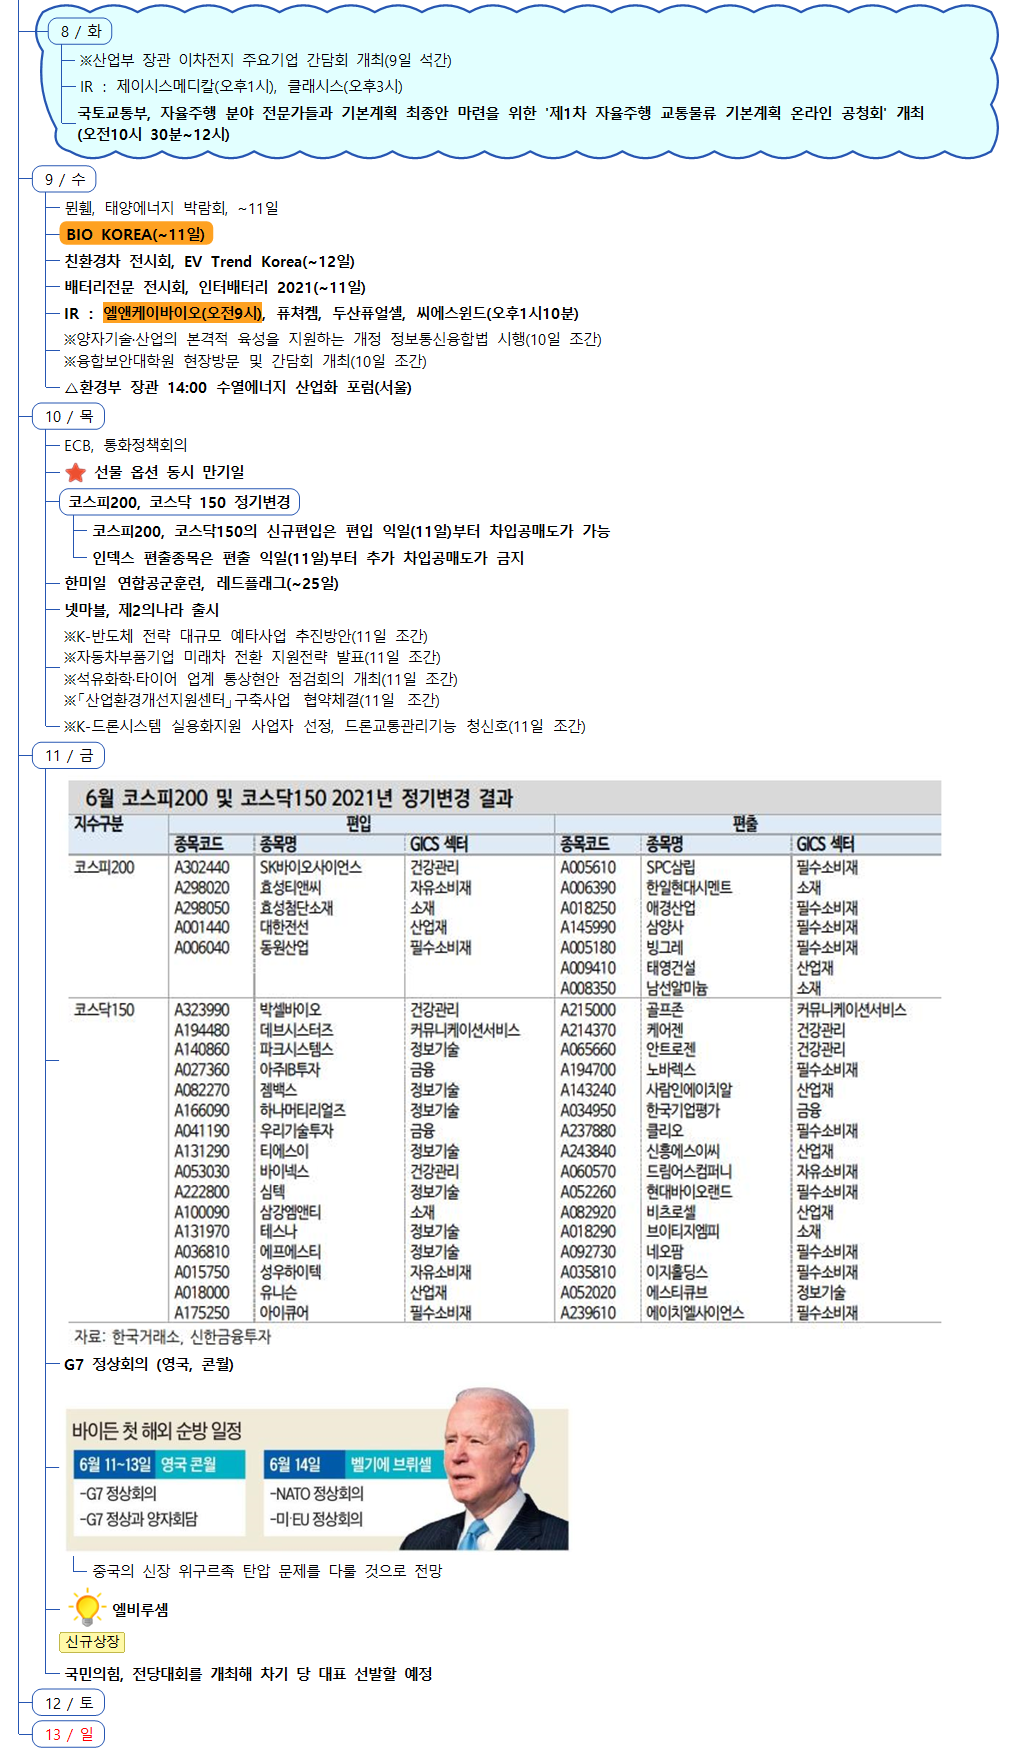Viewport: 1017px width, 1762px height.
Task: Click the red star icon beside 선물 옵션 동시 만기일
Action: [75, 472]
